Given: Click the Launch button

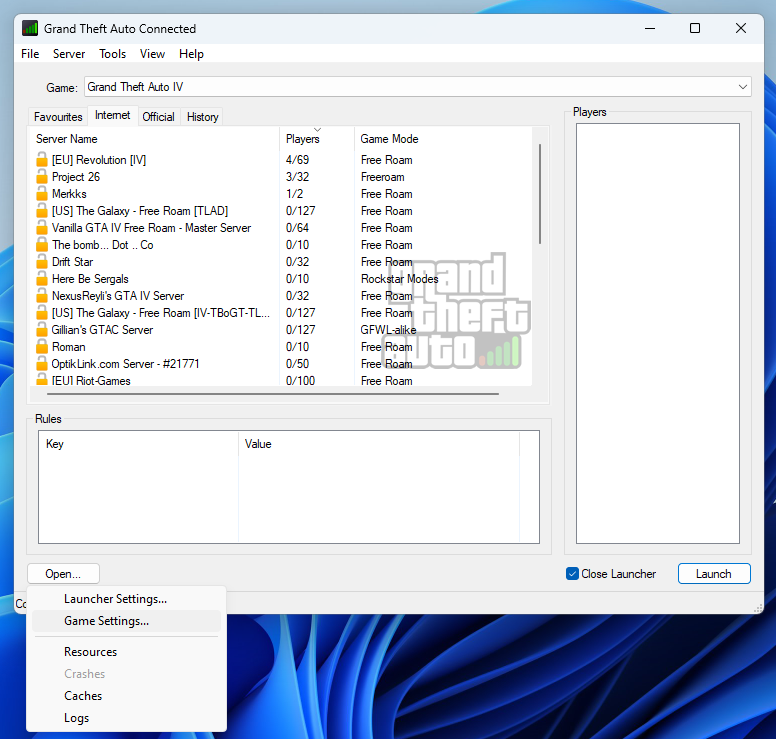Looking at the screenshot, I should (714, 574).
